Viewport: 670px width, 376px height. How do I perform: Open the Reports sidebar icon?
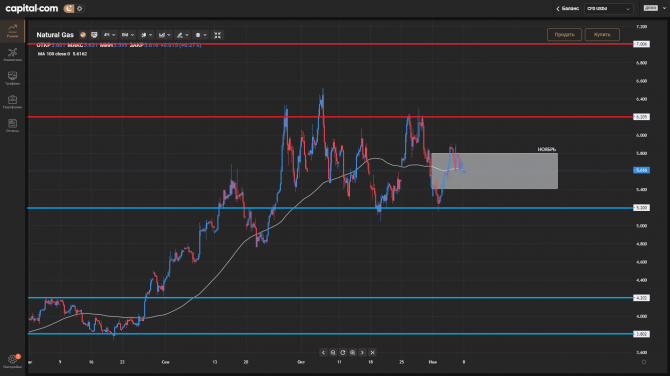[x=12, y=126]
